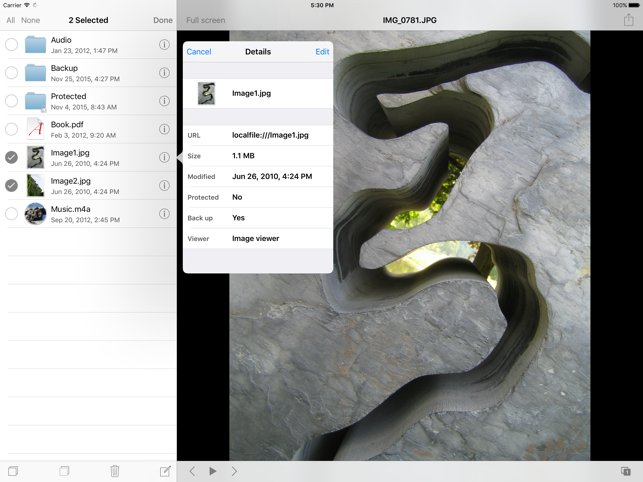
Task: Go to previous image with left chevron
Action: click(192, 471)
